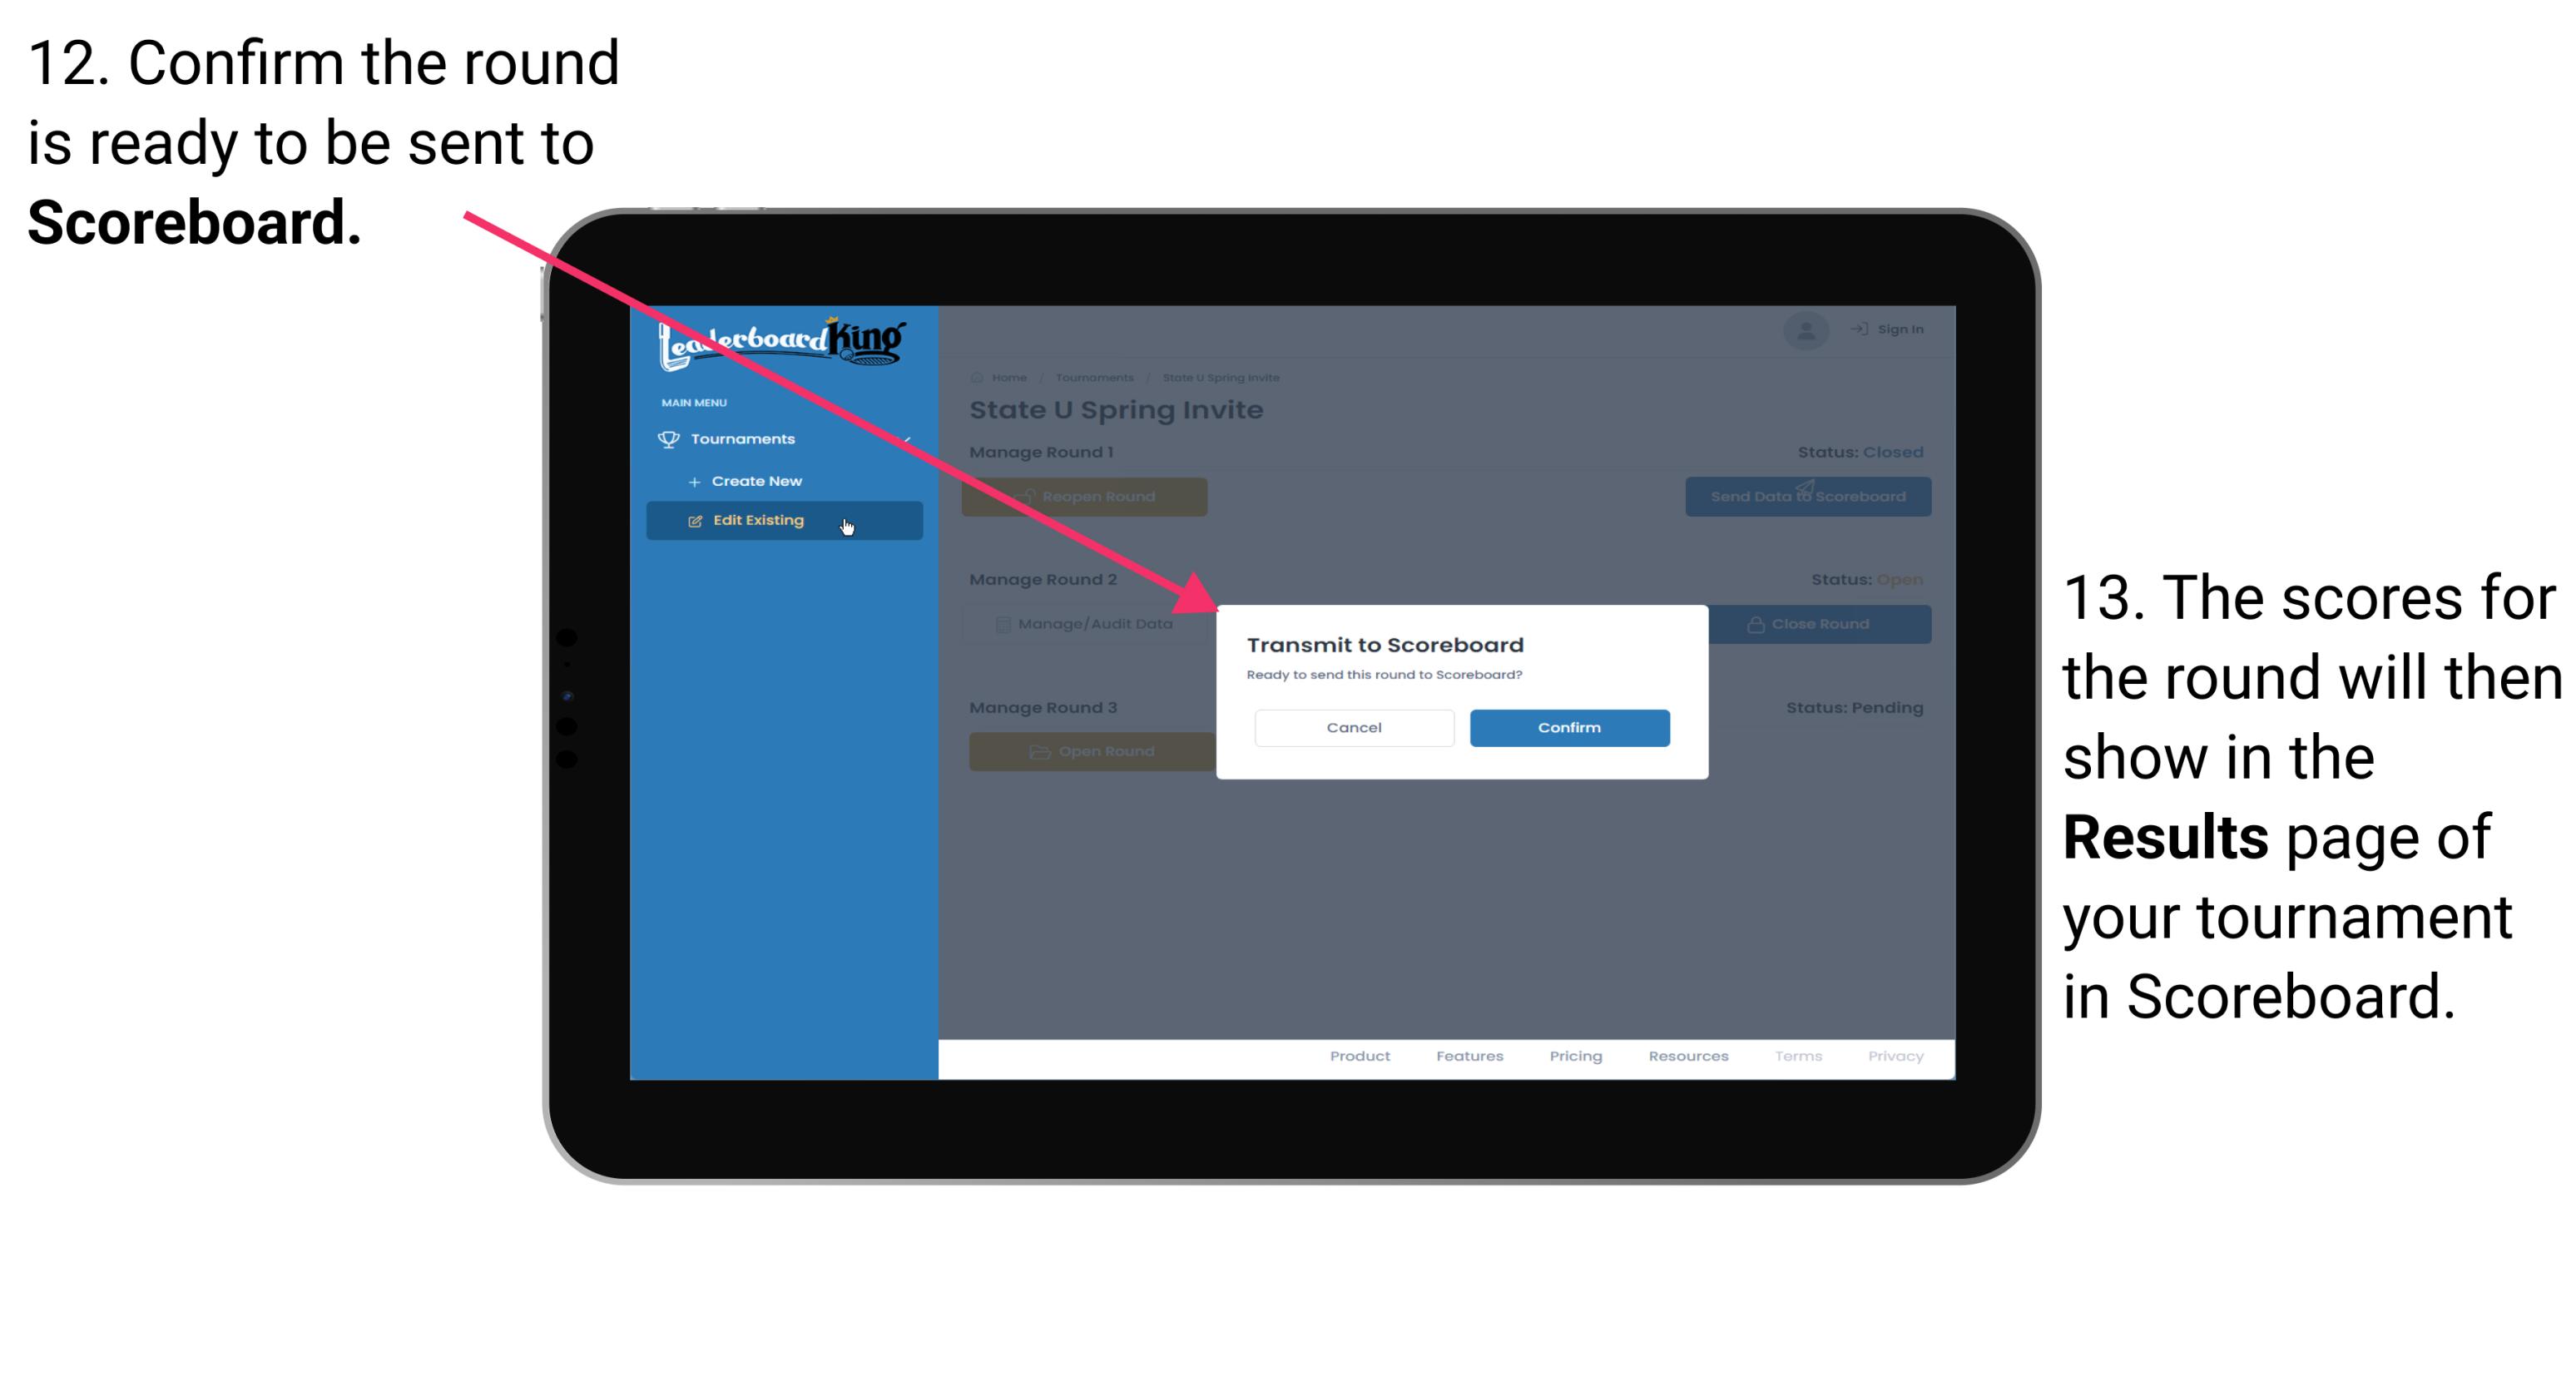Click the State U Spring Invite breadcrumb
This screenshot has width=2576, height=1386.
[x=1221, y=377]
